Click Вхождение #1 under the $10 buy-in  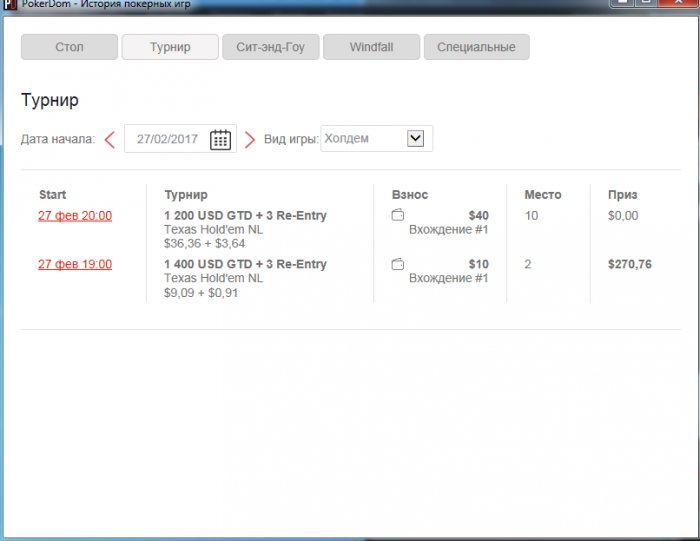[449, 278]
